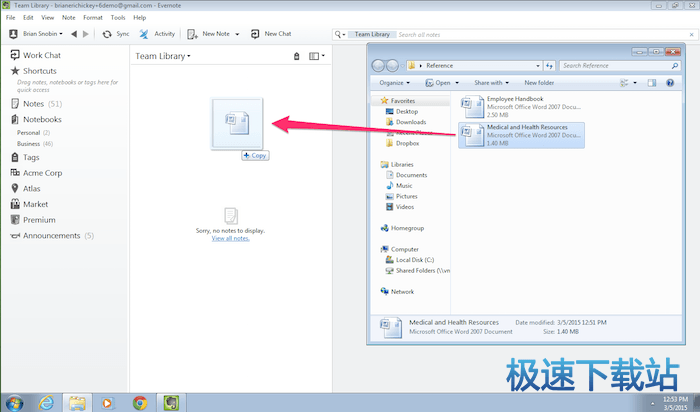Open all Notes in the sidebar
Viewport: 700px width, 412px height.
[36, 104]
